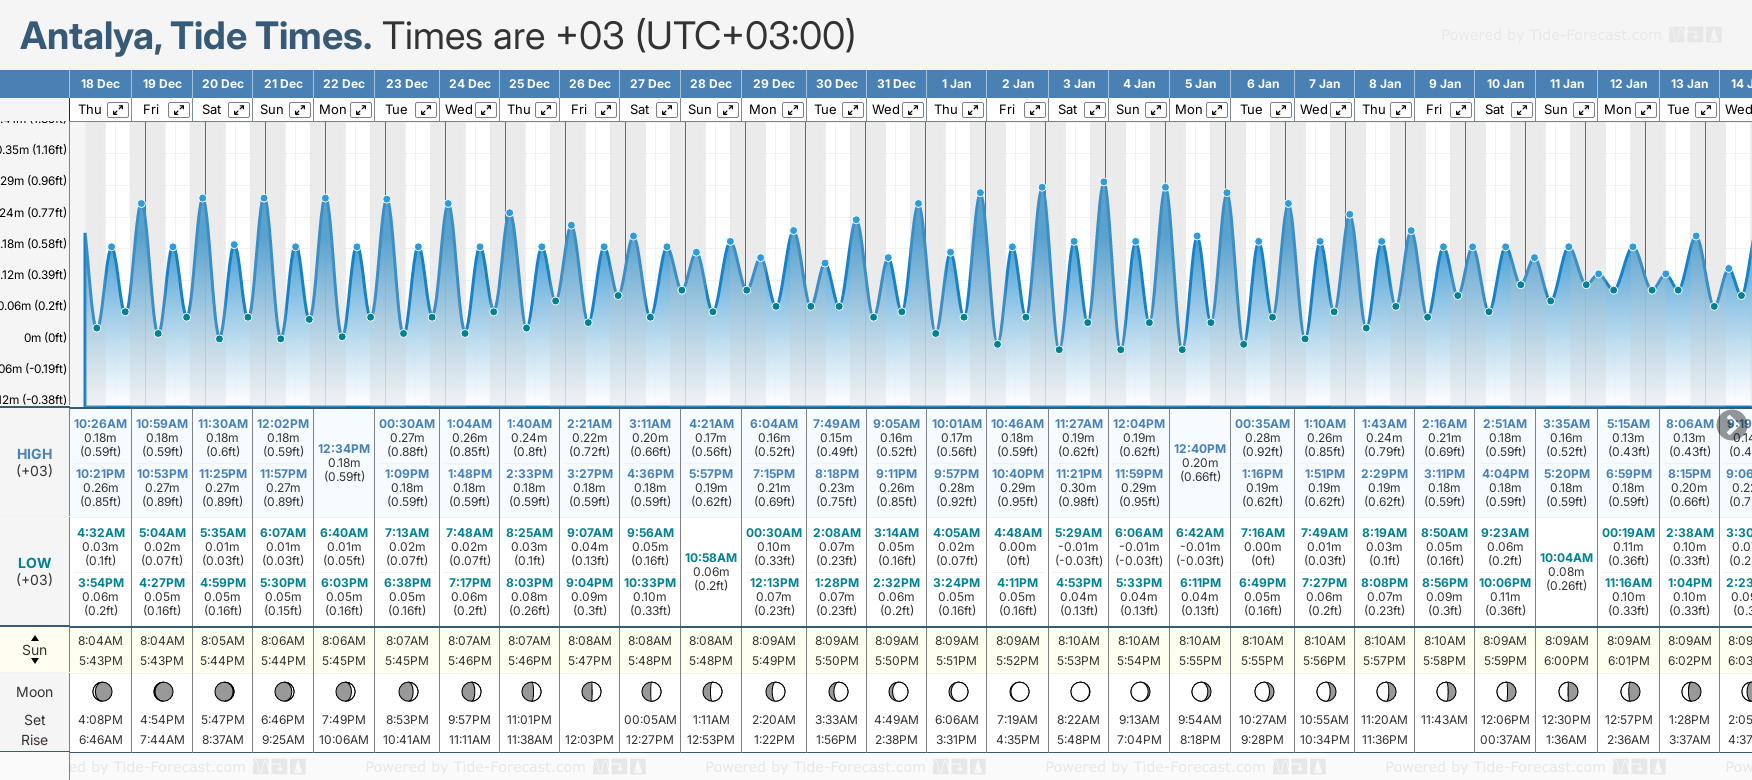The height and width of the screenshot is (780, 1752).
Task: Select the 5 Jan date header
Action: coord(1200,84)
